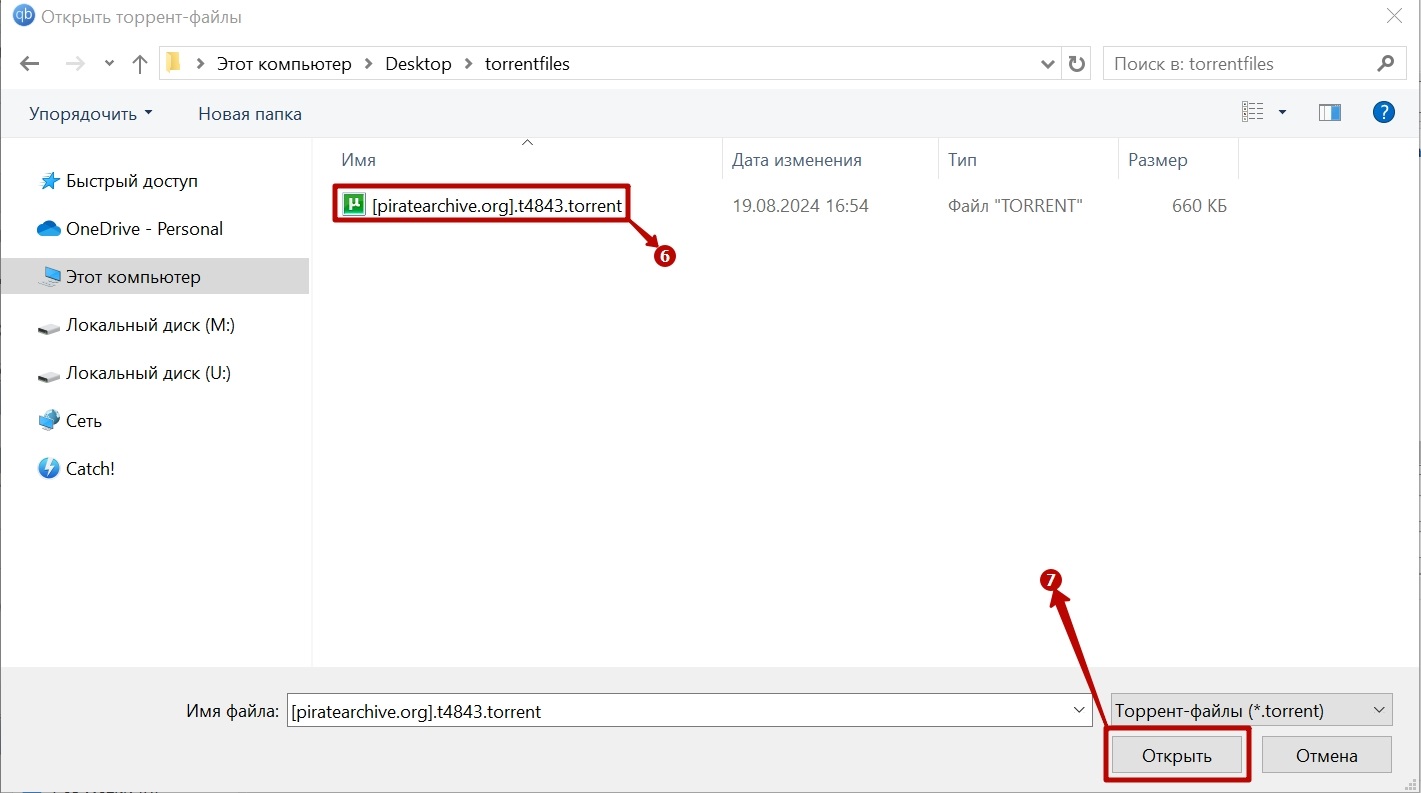This screenshot has width=1421, height=793.
Task: Click 'torrentfiles' in the address path
Action: pyautogui.click(x=527, y=64)
